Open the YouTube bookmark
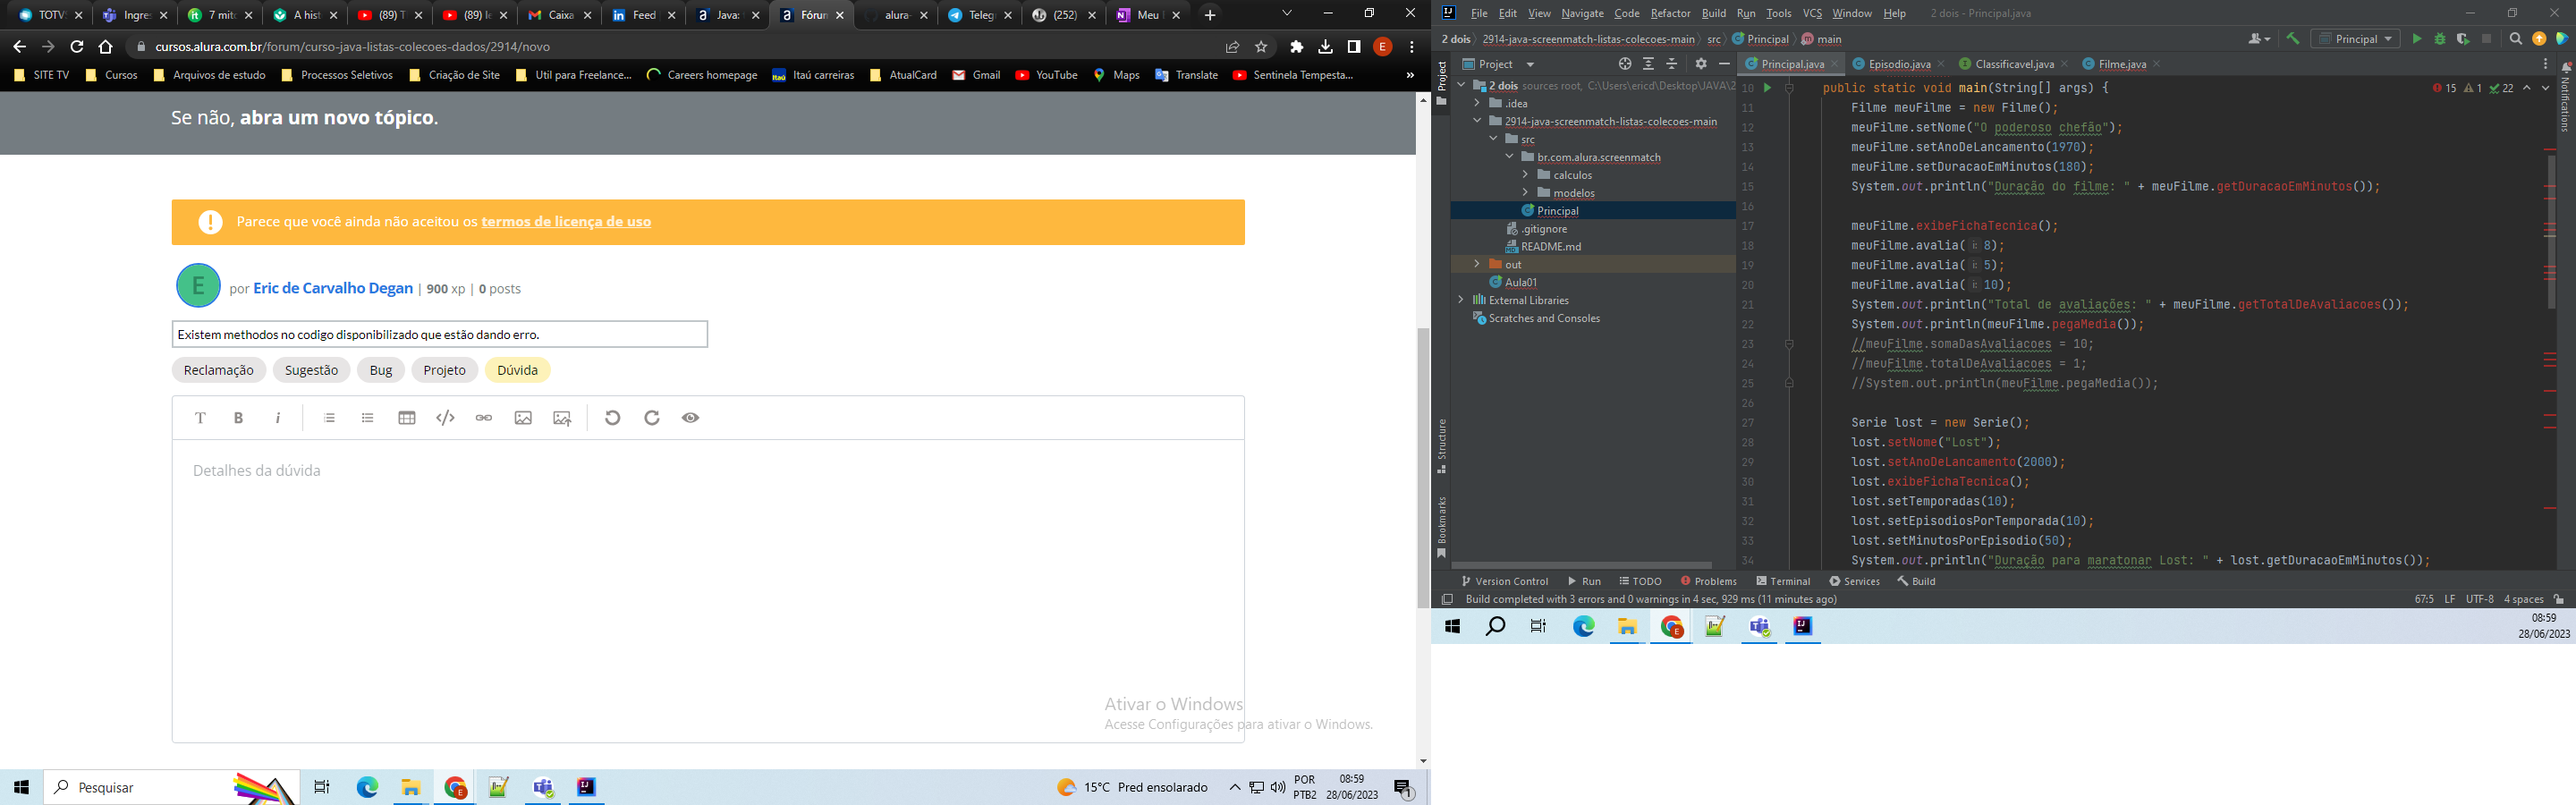The image size is (2576, 805). (1046, 75)
